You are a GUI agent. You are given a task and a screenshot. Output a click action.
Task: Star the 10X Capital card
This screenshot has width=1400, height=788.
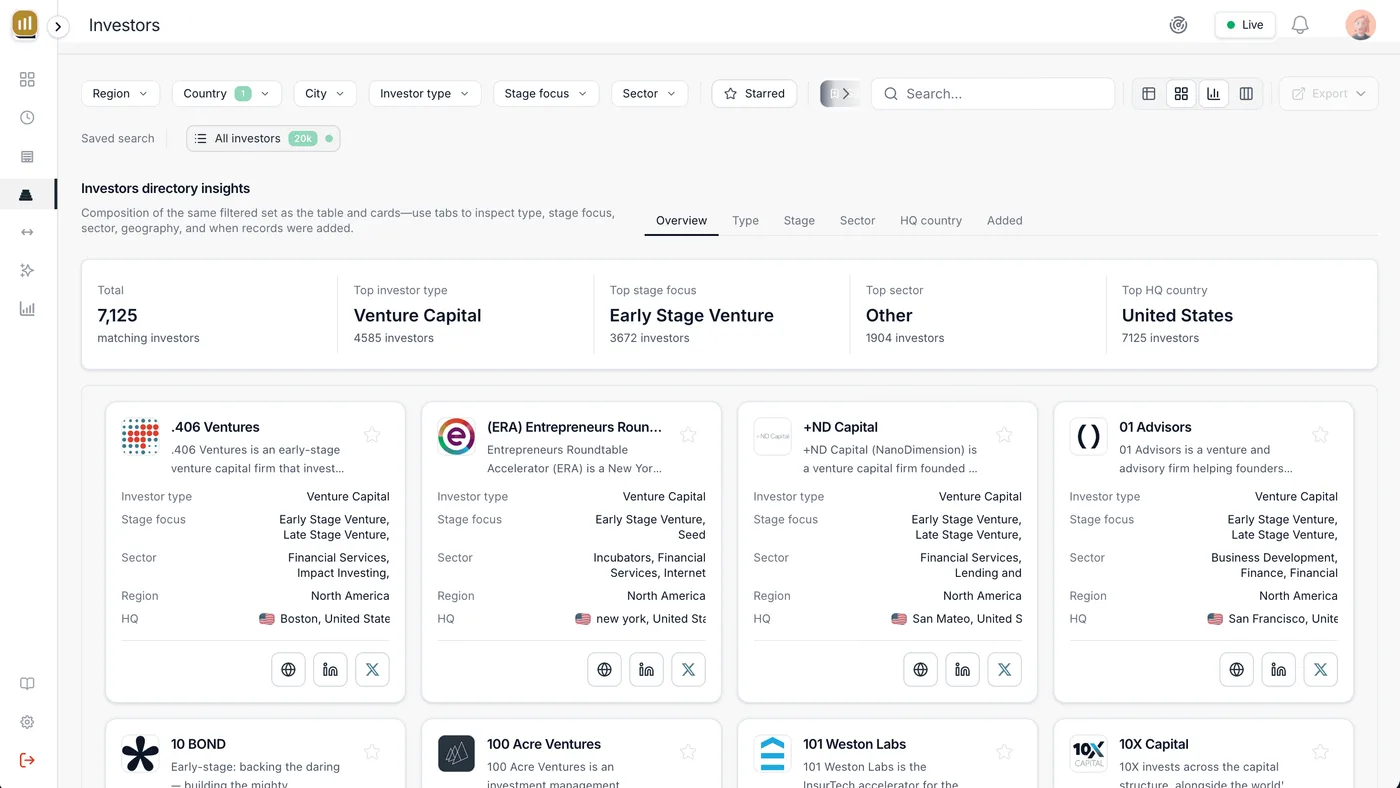click(1320, 751)
